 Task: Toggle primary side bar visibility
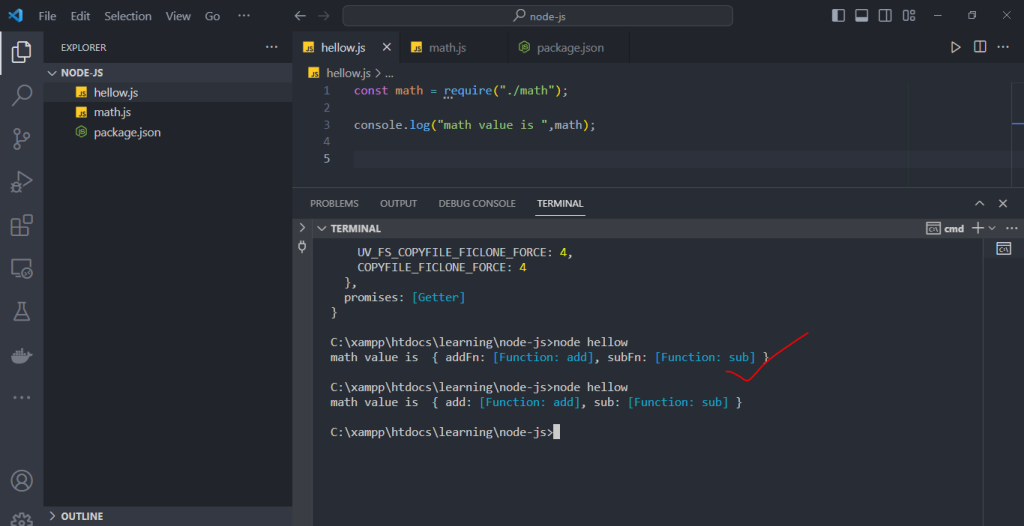coord(838,16)
